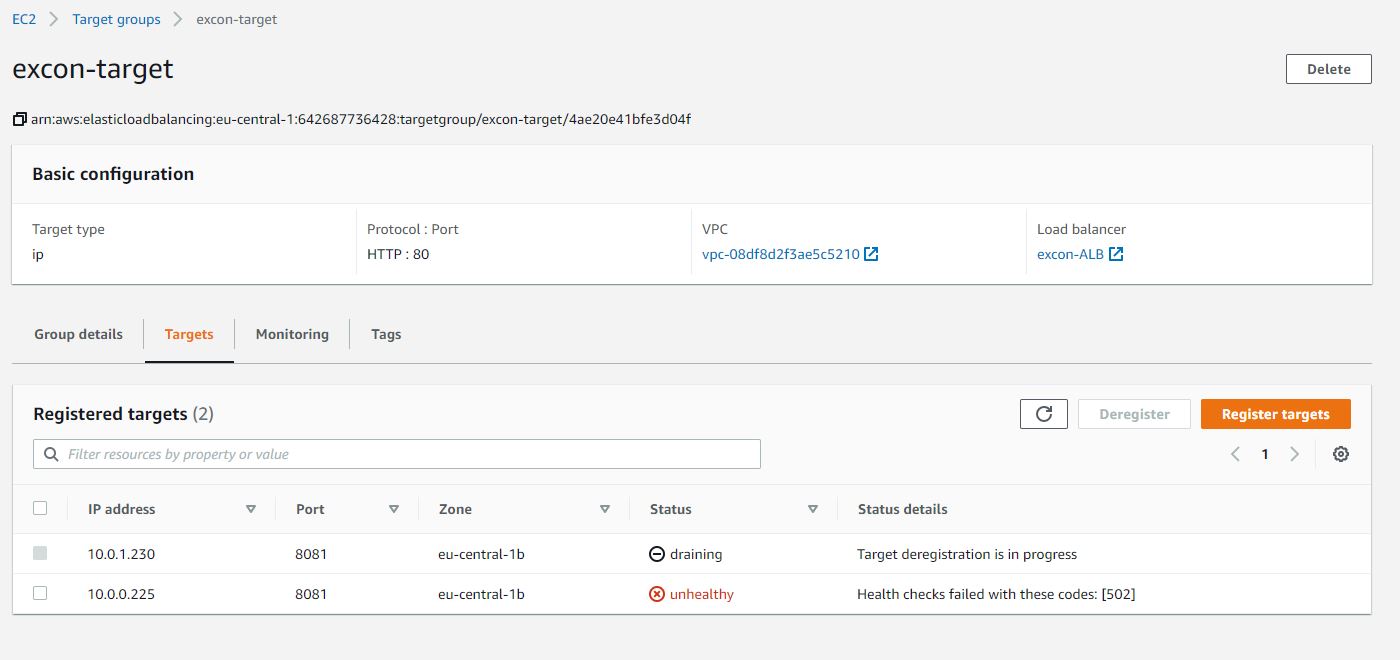Open table preferences gear icon
Viewport: 1400px width, 660px height.
pyautogui.click(x=1341, y=454)
